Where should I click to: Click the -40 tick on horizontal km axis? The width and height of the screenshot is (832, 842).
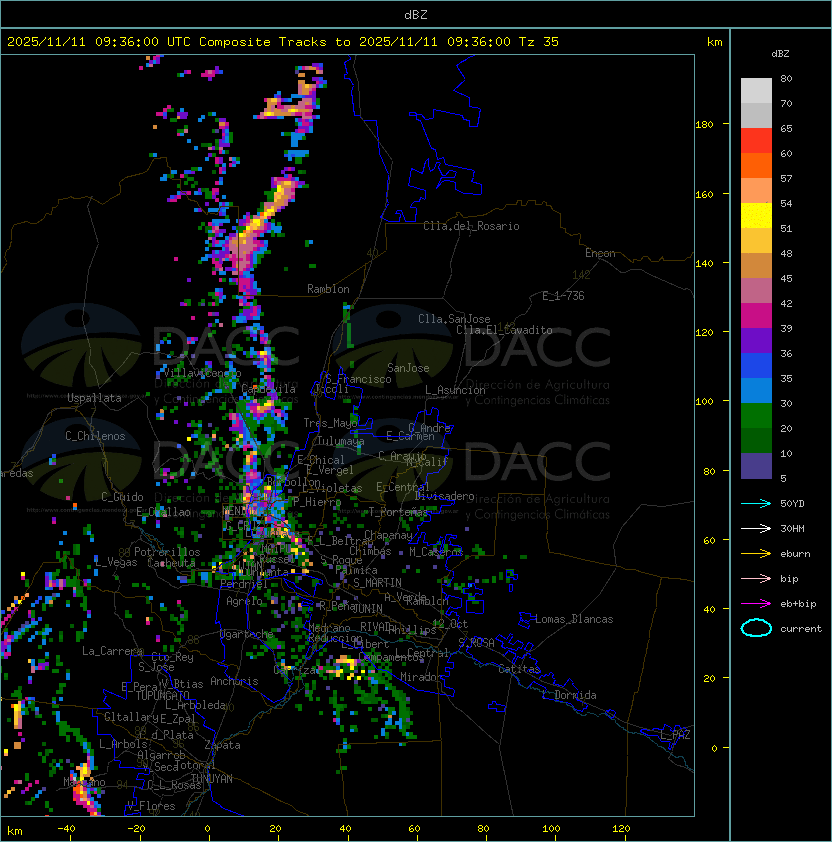[x=66, y=829]
